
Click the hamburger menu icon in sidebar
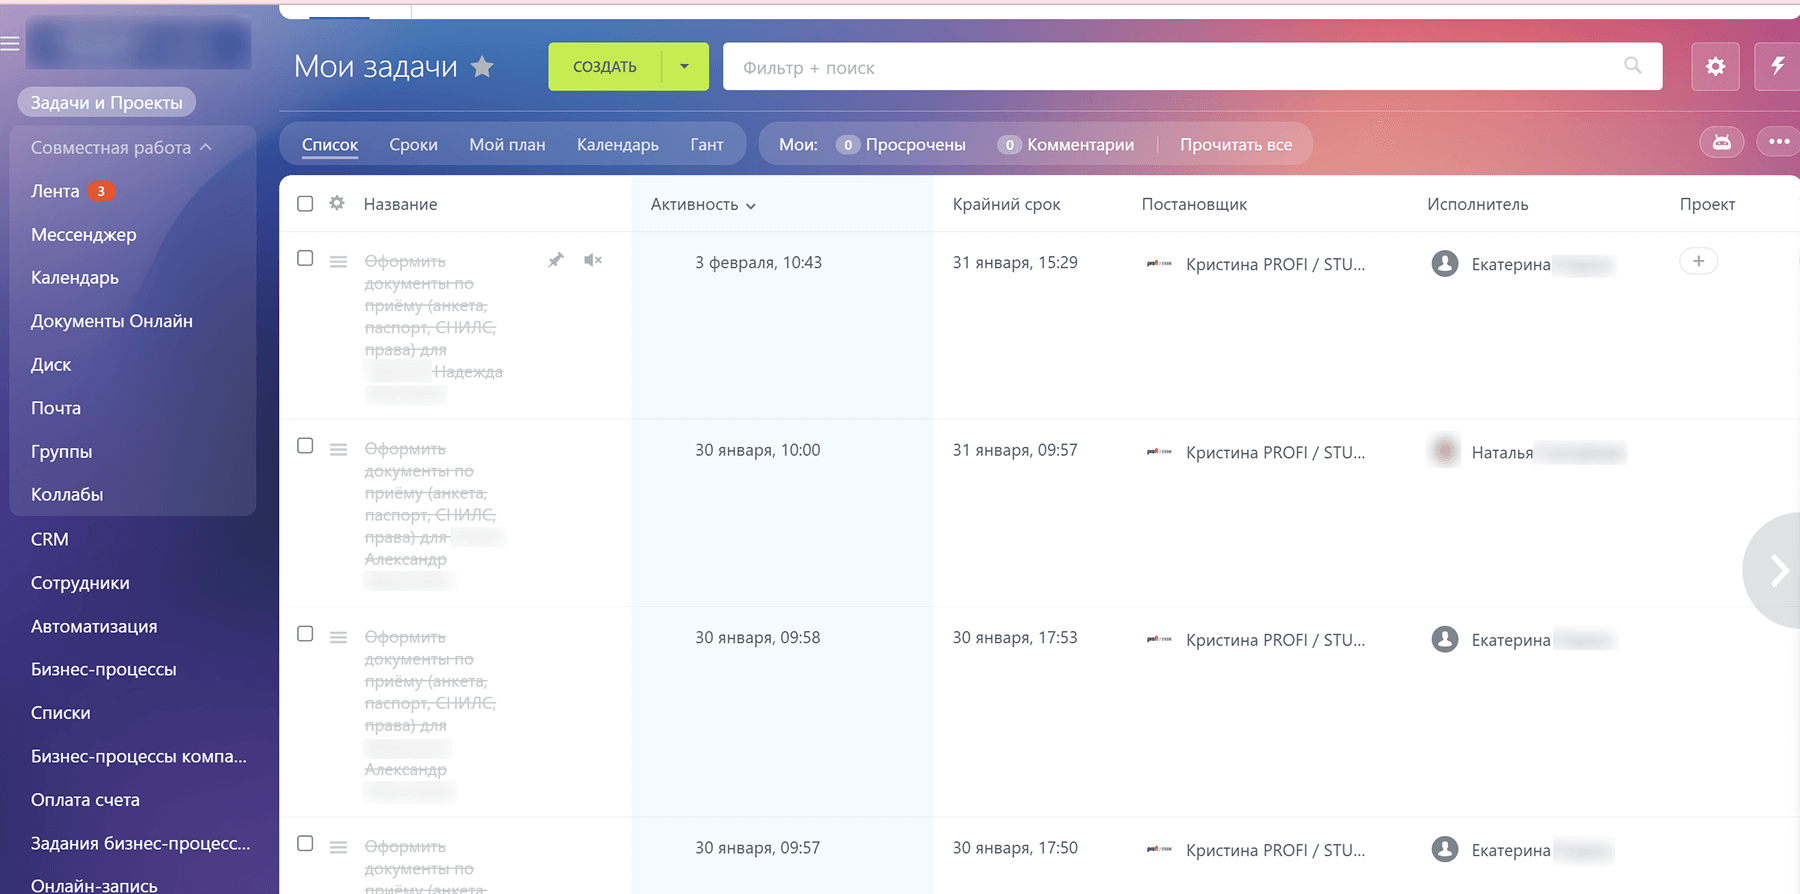10,44
